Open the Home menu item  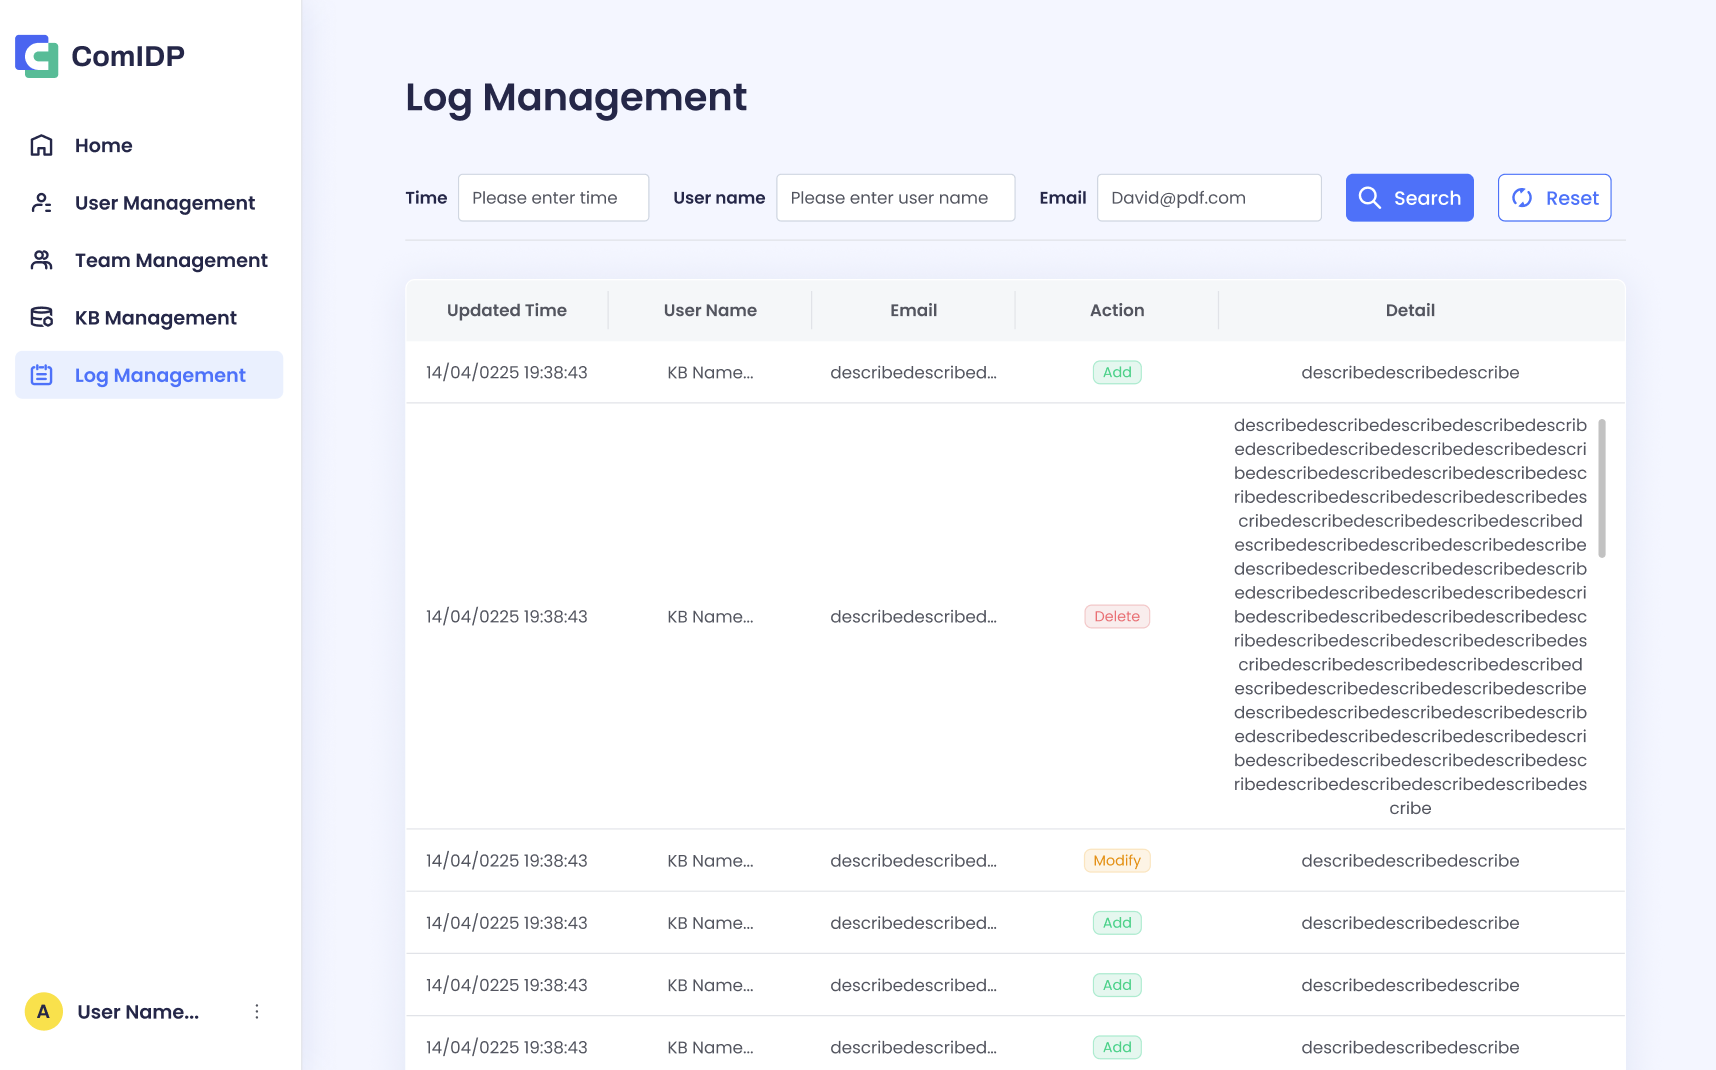[x=104, y=145]
